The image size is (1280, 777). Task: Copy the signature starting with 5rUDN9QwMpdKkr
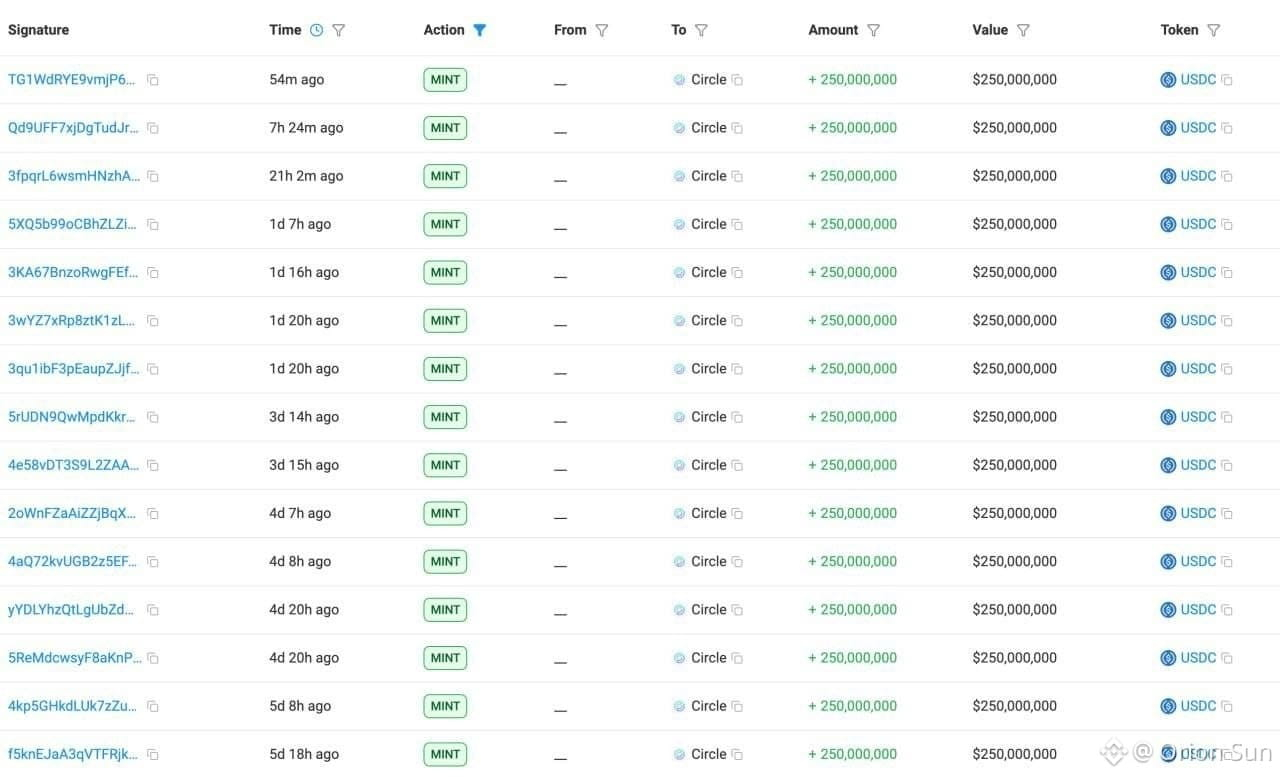(153, 417)
